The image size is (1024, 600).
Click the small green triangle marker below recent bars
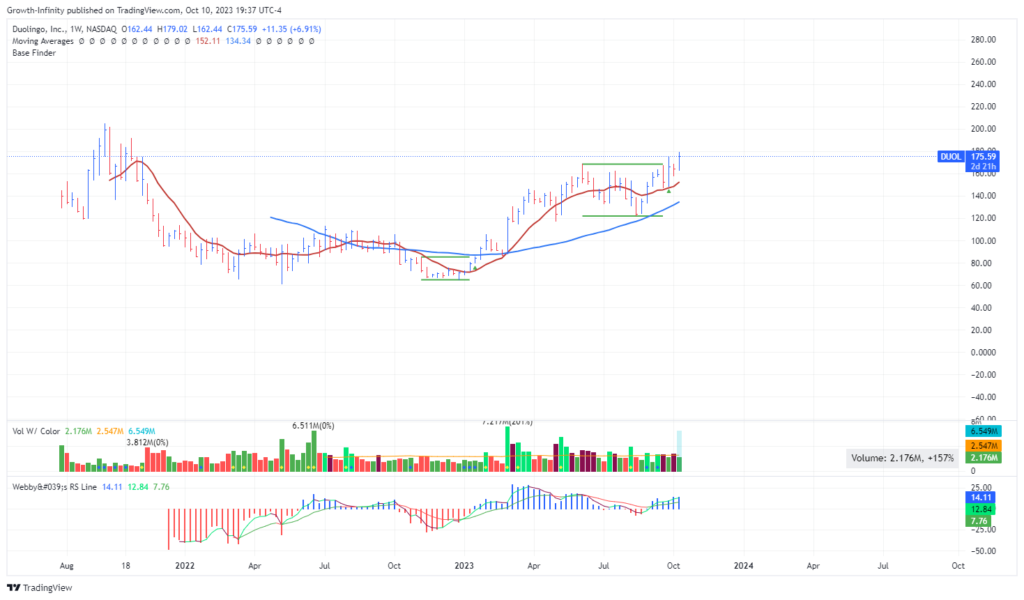[668, 189]
